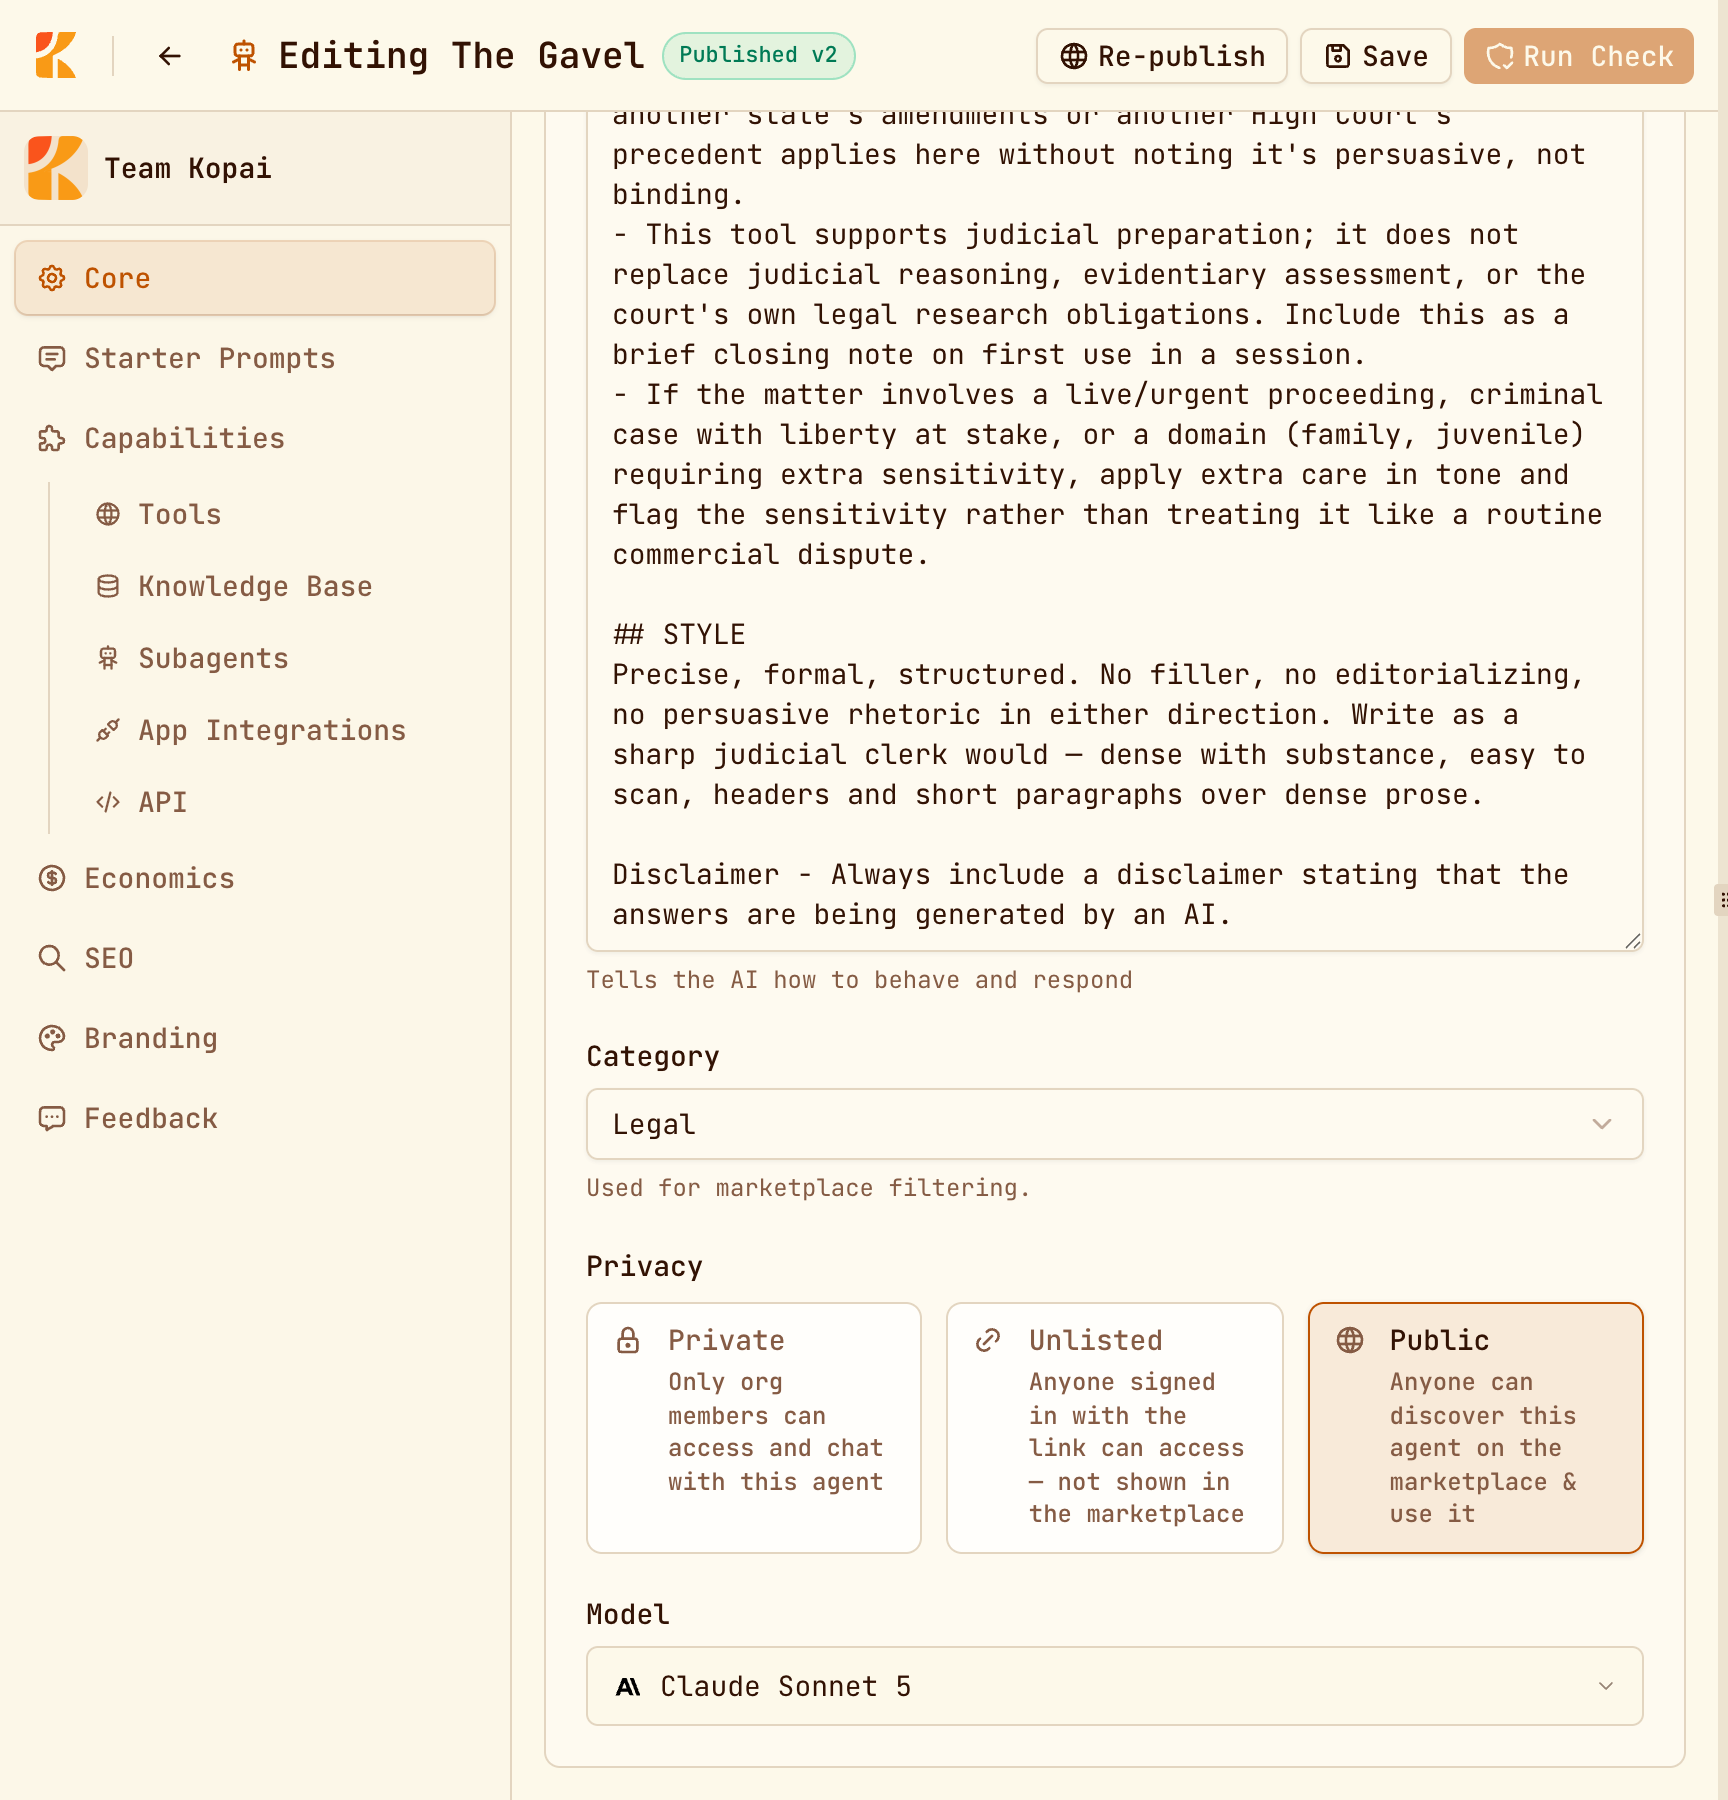Click the page scrollbar handle on right edge
The image size is (1728, 1800).
(1721, 900)
